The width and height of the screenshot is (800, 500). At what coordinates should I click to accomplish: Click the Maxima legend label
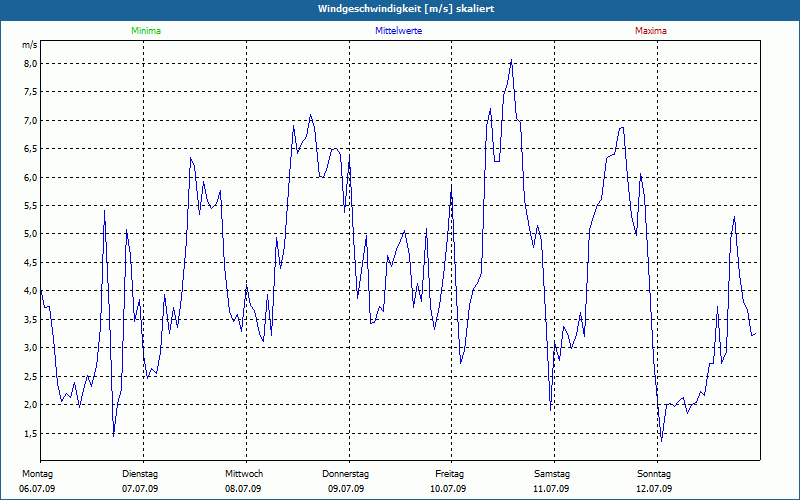(x=651, y=31)
